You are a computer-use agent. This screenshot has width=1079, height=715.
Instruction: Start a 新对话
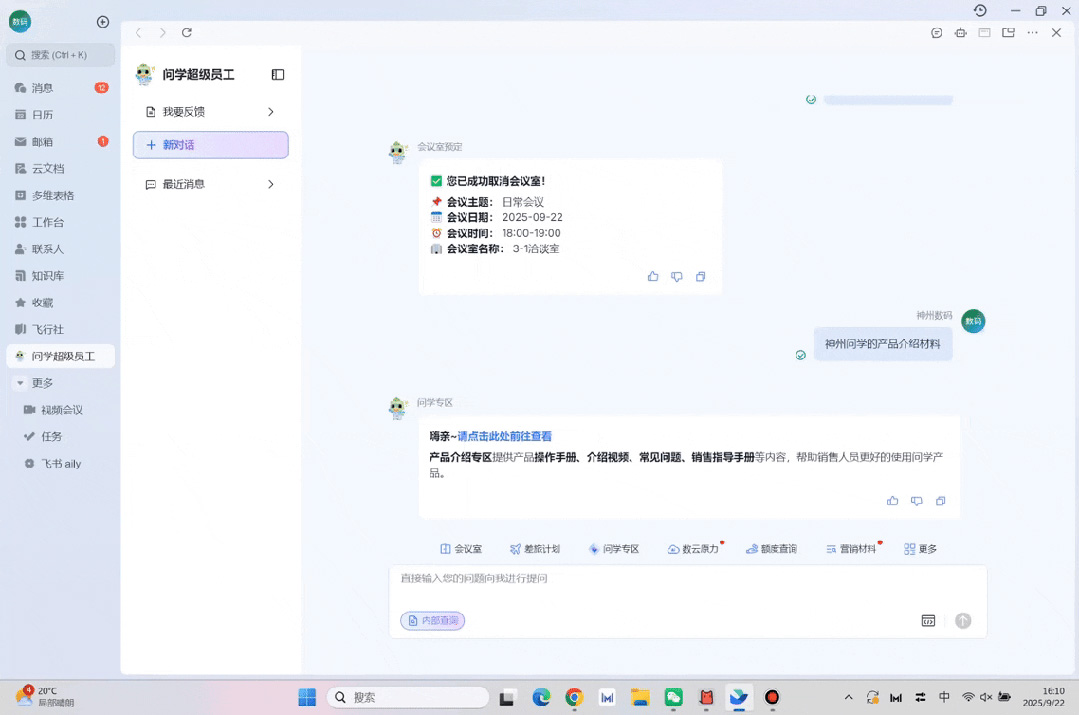(x=211, y=145)
